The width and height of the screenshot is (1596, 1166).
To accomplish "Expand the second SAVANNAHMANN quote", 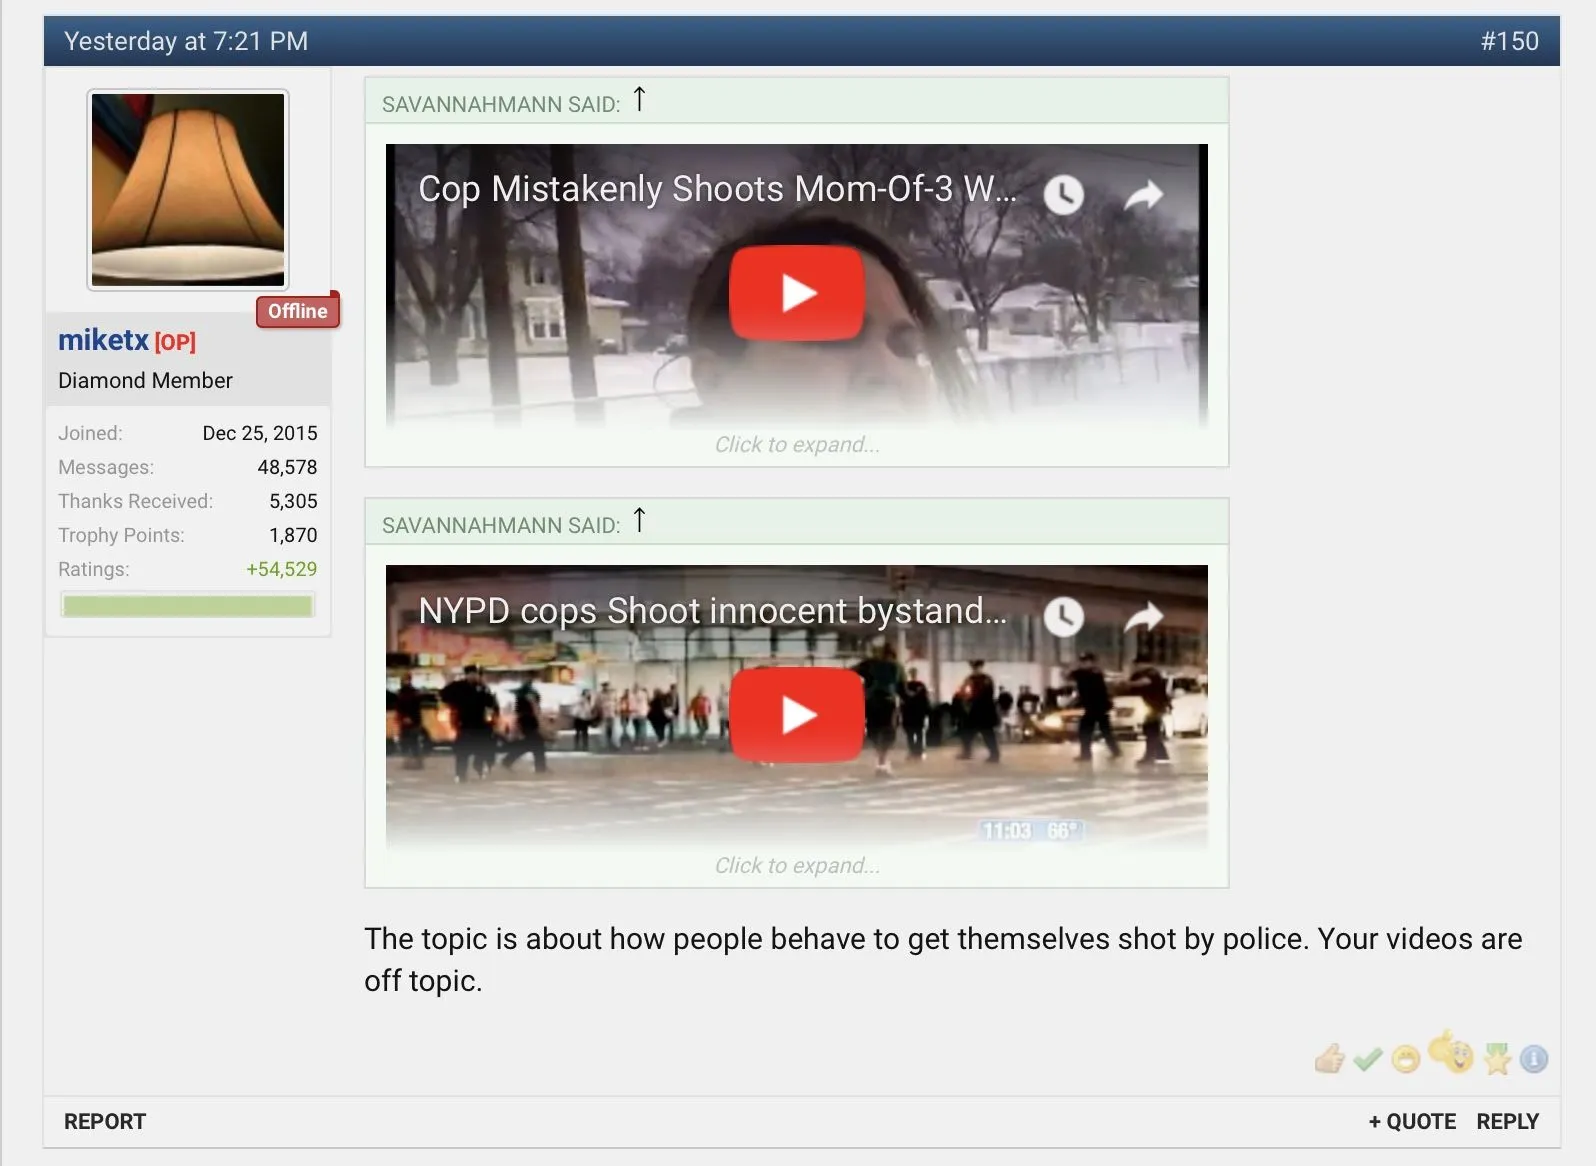I will (x=797, y=866).
